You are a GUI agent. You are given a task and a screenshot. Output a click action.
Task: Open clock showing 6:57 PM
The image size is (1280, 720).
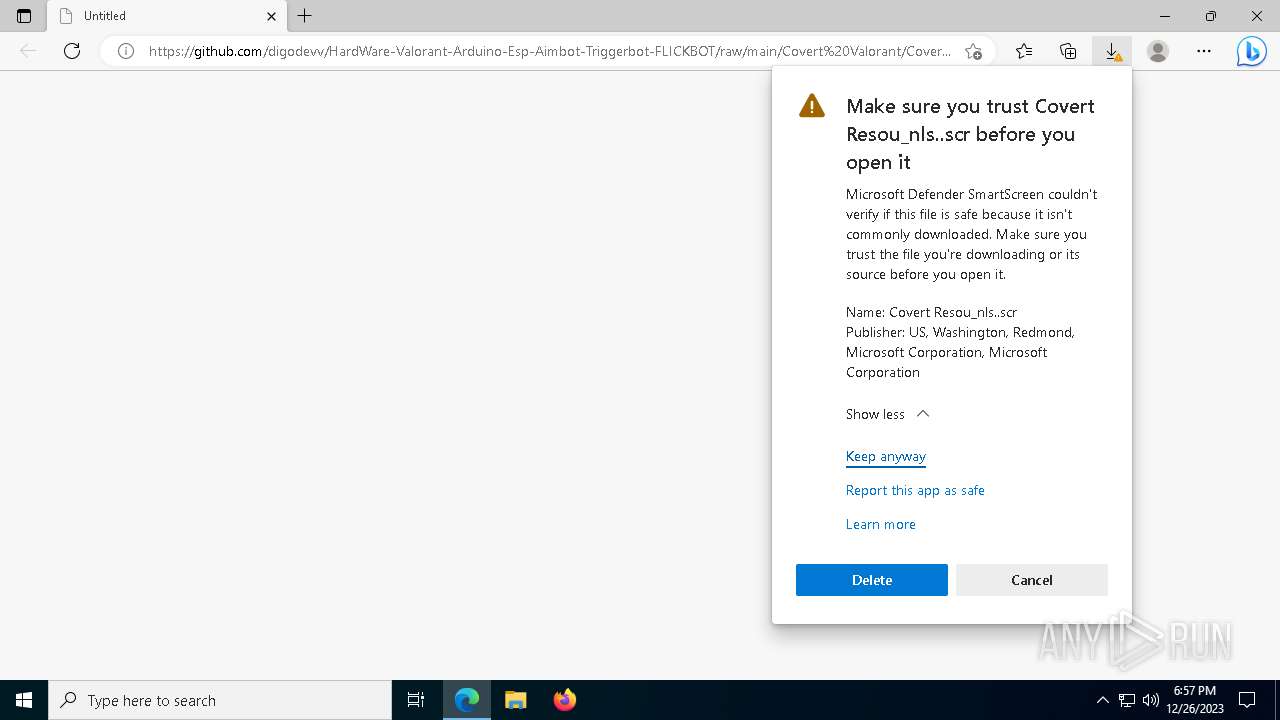(x=1195, y=700)
